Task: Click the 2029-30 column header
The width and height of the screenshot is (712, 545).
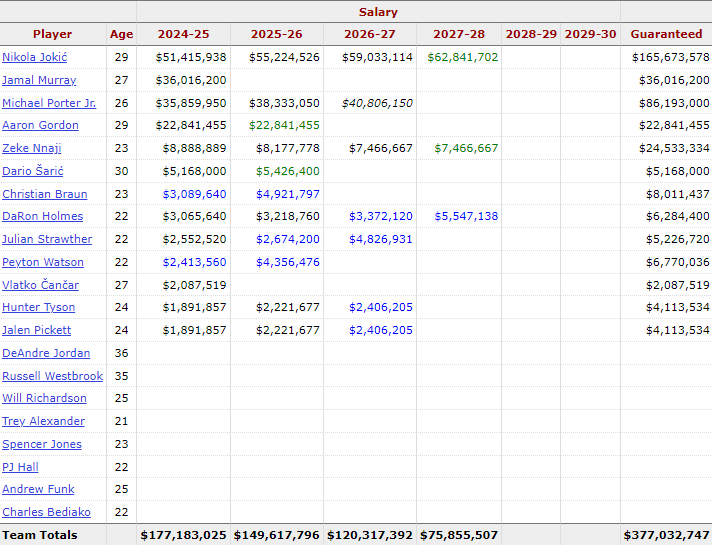Action: (590, 34)
